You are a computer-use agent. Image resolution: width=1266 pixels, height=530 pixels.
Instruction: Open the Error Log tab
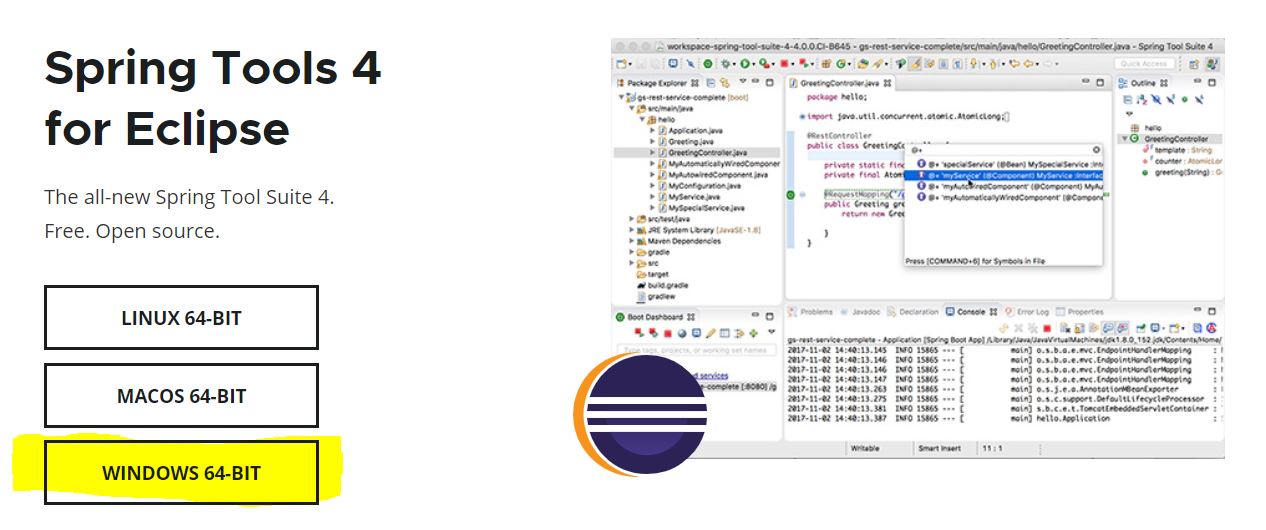1027,312
